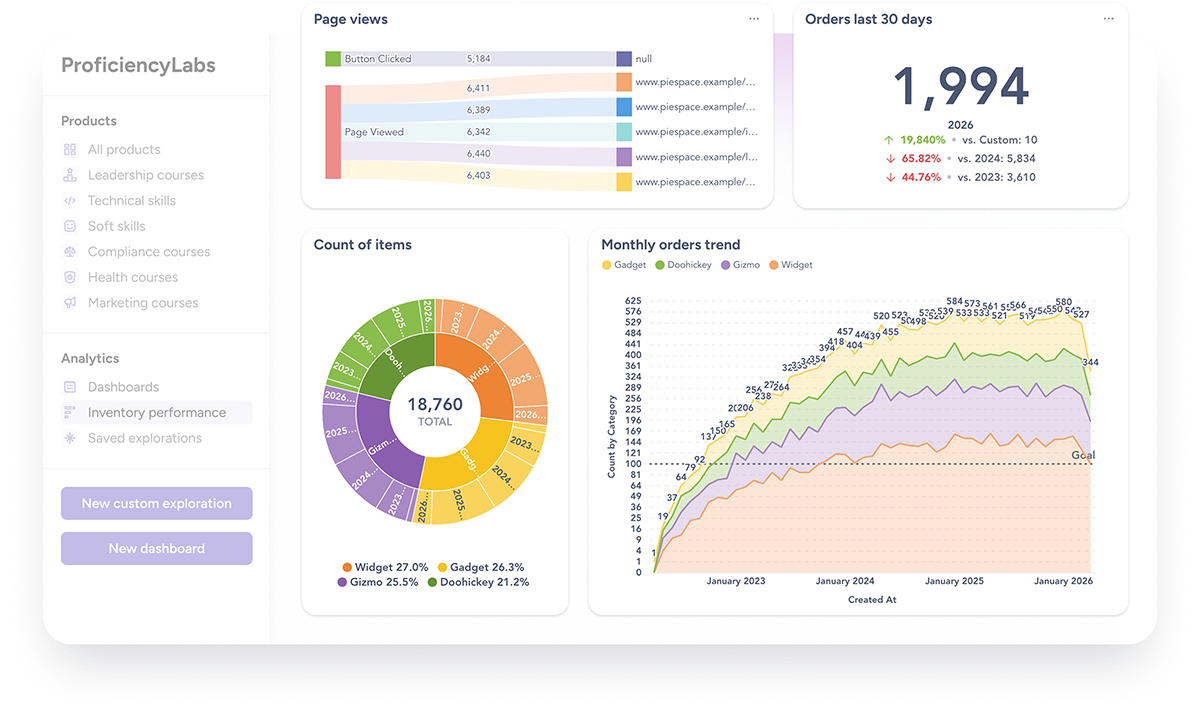Select the Button Clicked node in Page views
The width and height of the screenshot is (1200, 716).
333,59
